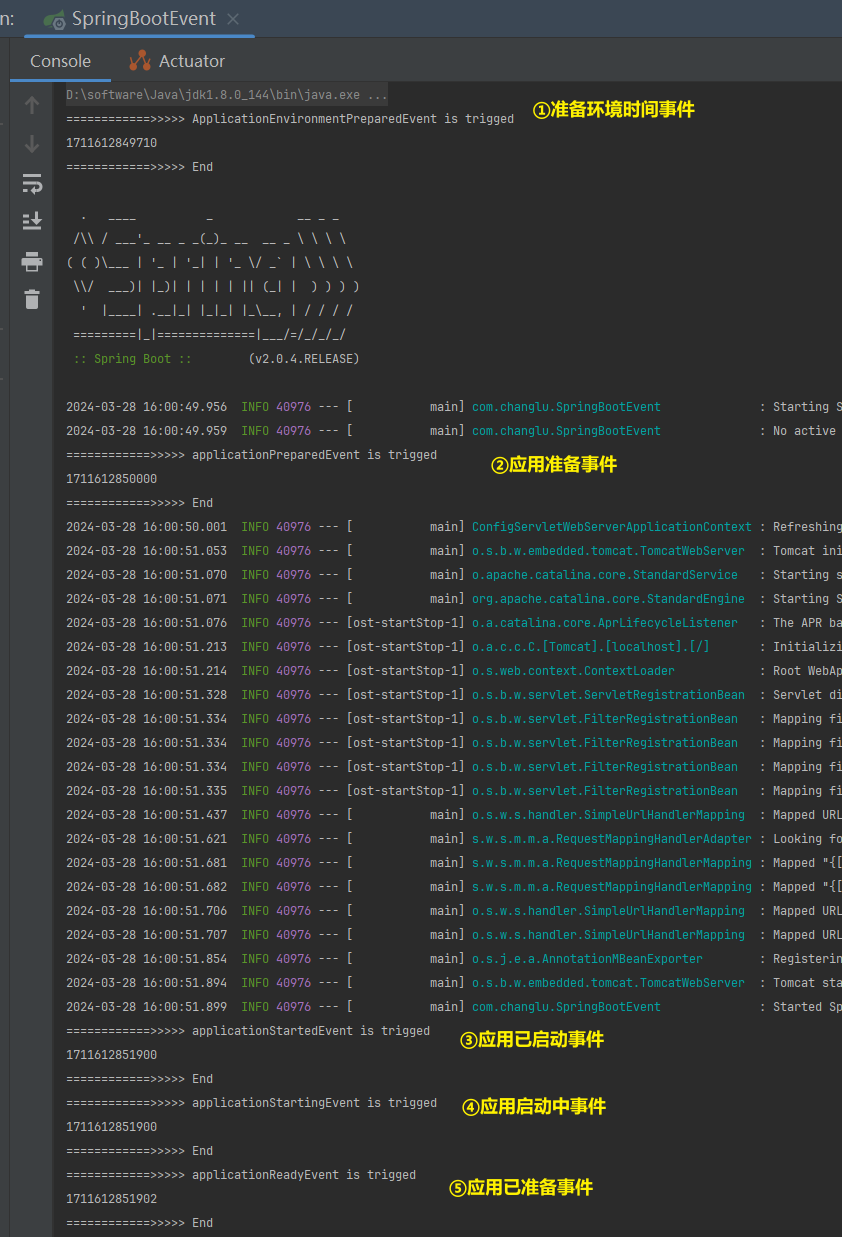Click the applicationPreparedEvent is trigged line
Screen dimensions: 842x1237
point(251,455)
